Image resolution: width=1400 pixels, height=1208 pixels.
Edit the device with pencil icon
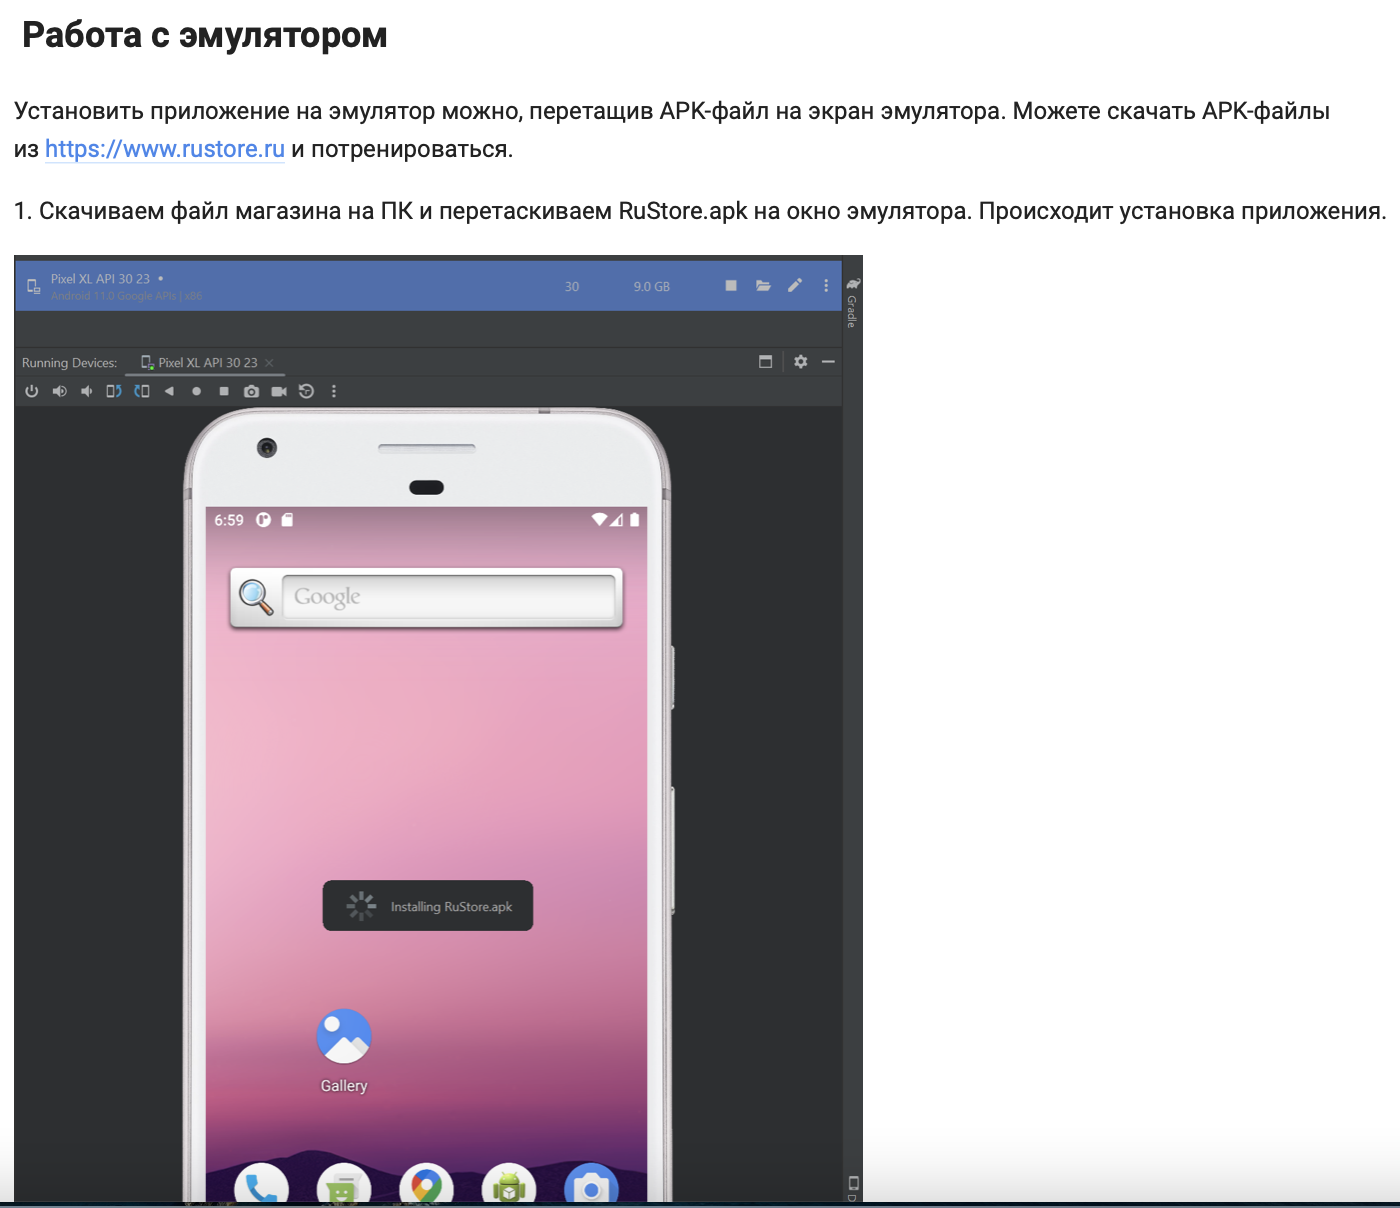pos(795,286)
